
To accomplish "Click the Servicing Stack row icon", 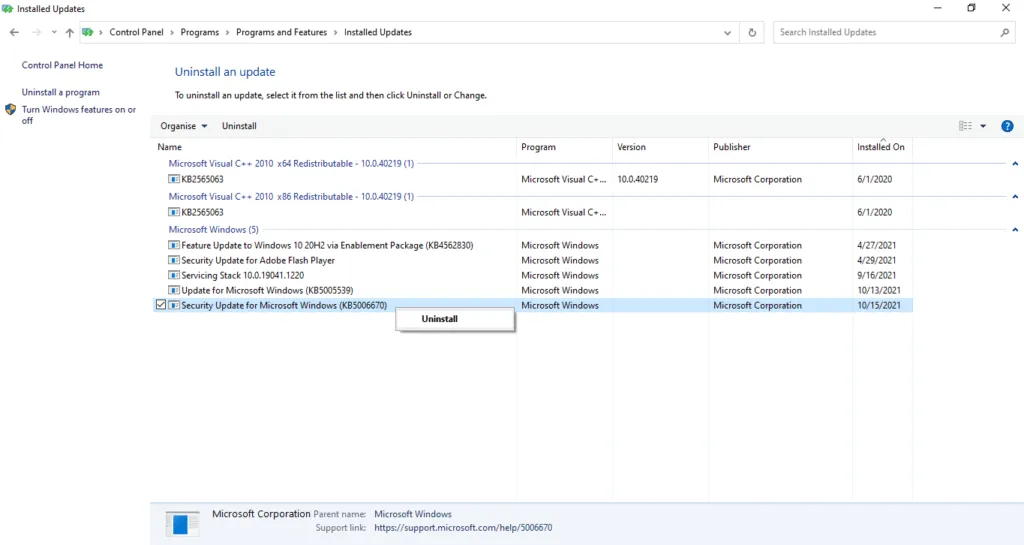I will pyautogui.click(x=174, y=275).
